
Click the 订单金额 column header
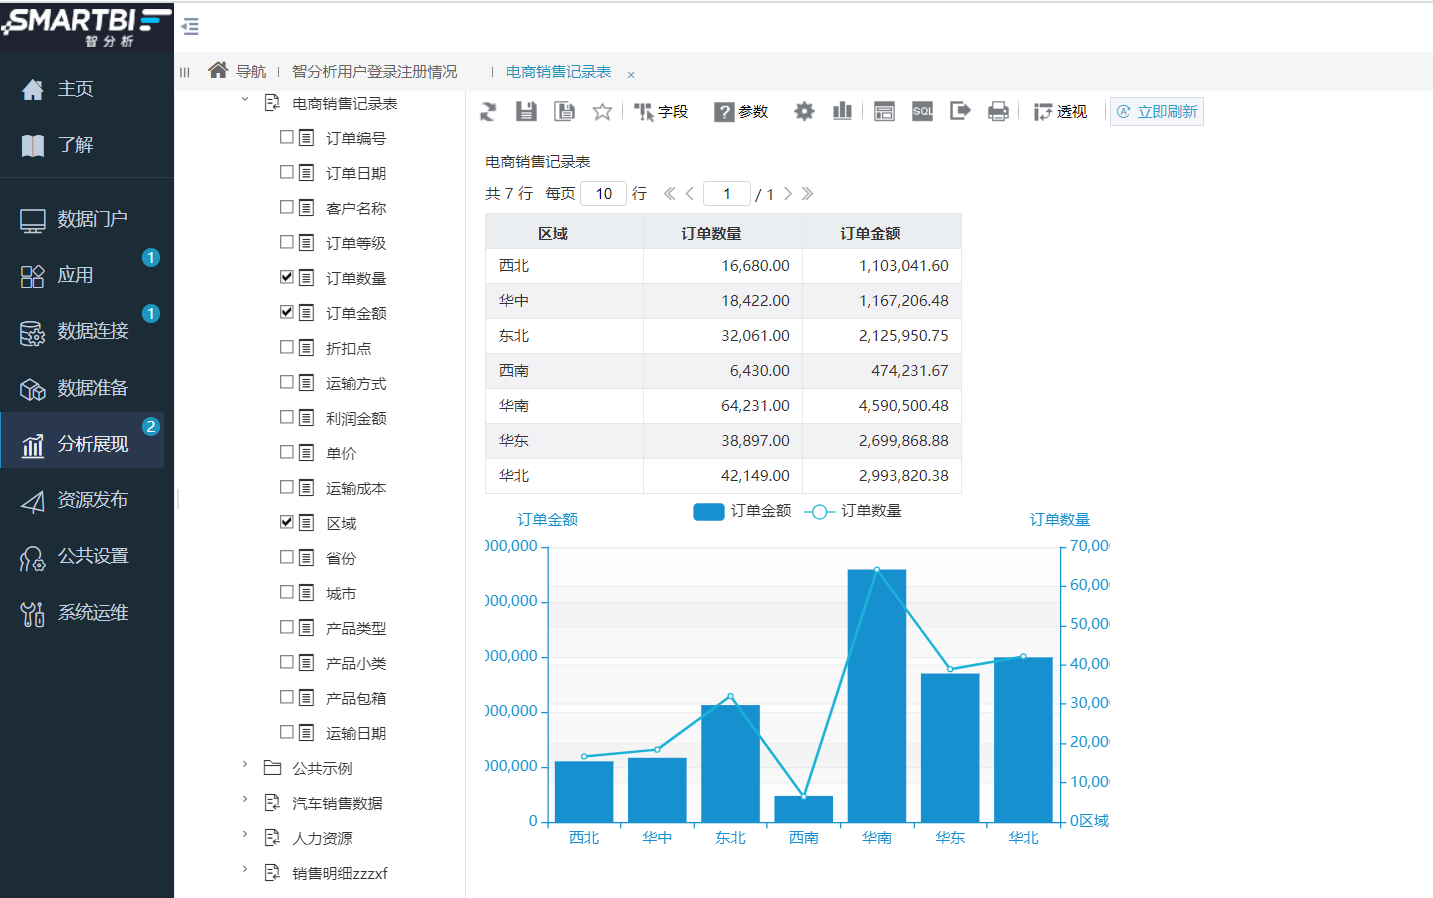coord(882,233)
